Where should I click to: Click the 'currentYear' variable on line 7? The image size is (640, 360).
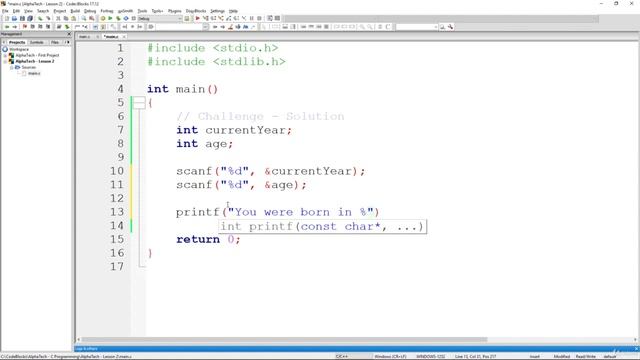click(245, 130)
